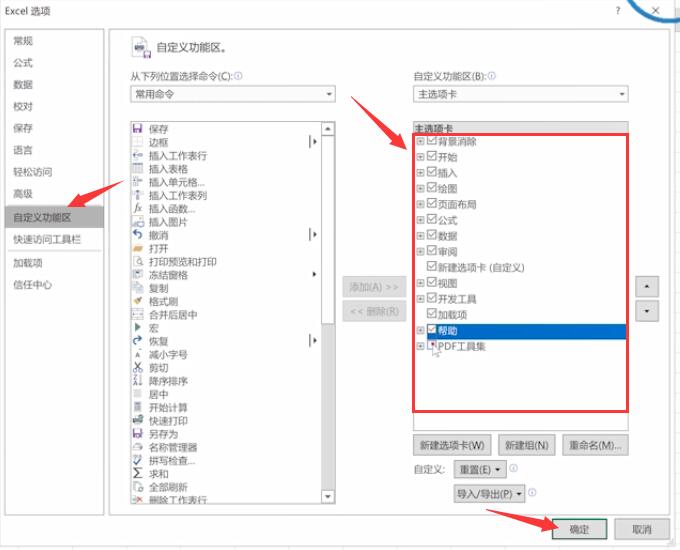
Task: Select the Quick Print (快速打印) icon
Action: pyautogui.click(x=137, y=420)
